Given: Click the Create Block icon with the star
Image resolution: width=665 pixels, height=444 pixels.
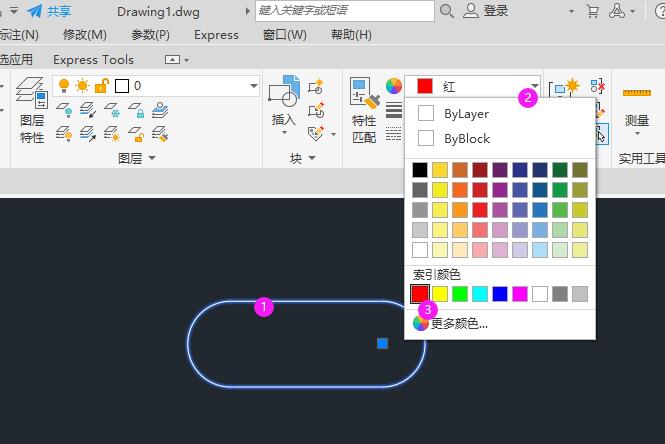Looking at the screenshot, I should pos(316,87).
